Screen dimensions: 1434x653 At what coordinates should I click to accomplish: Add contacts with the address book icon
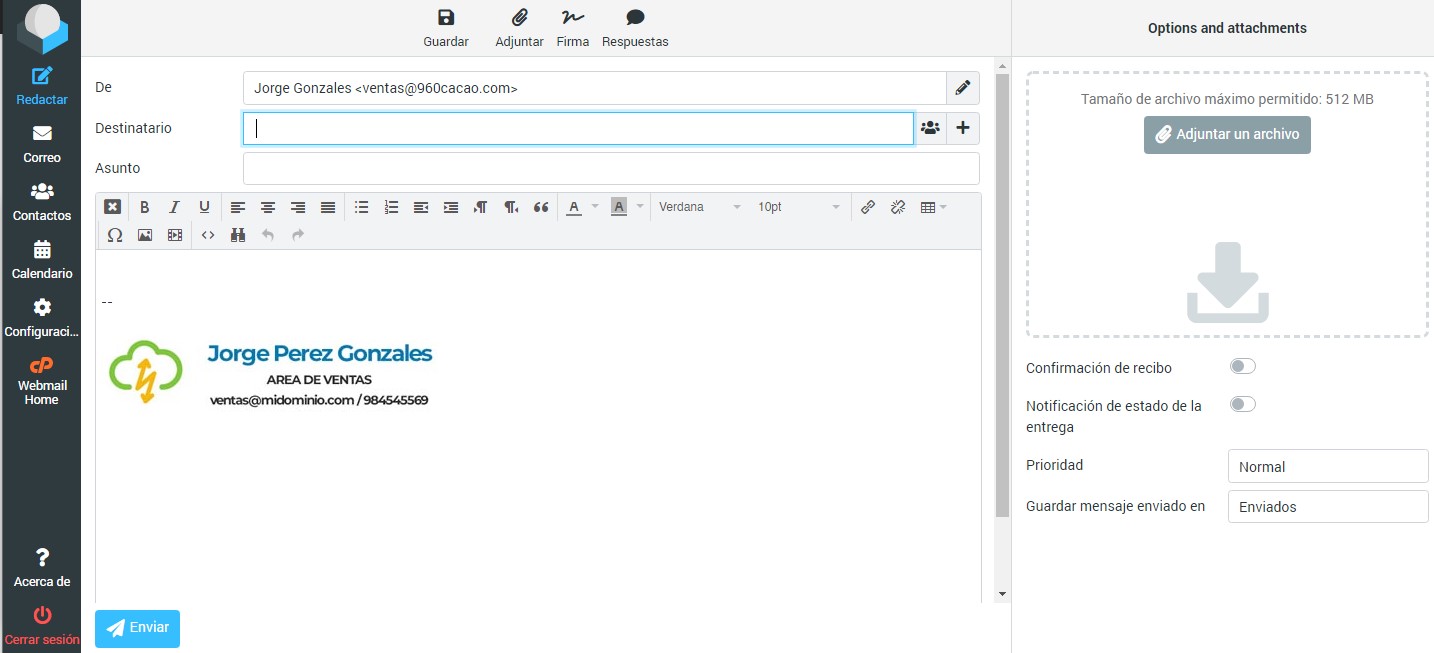pos(930,128)
